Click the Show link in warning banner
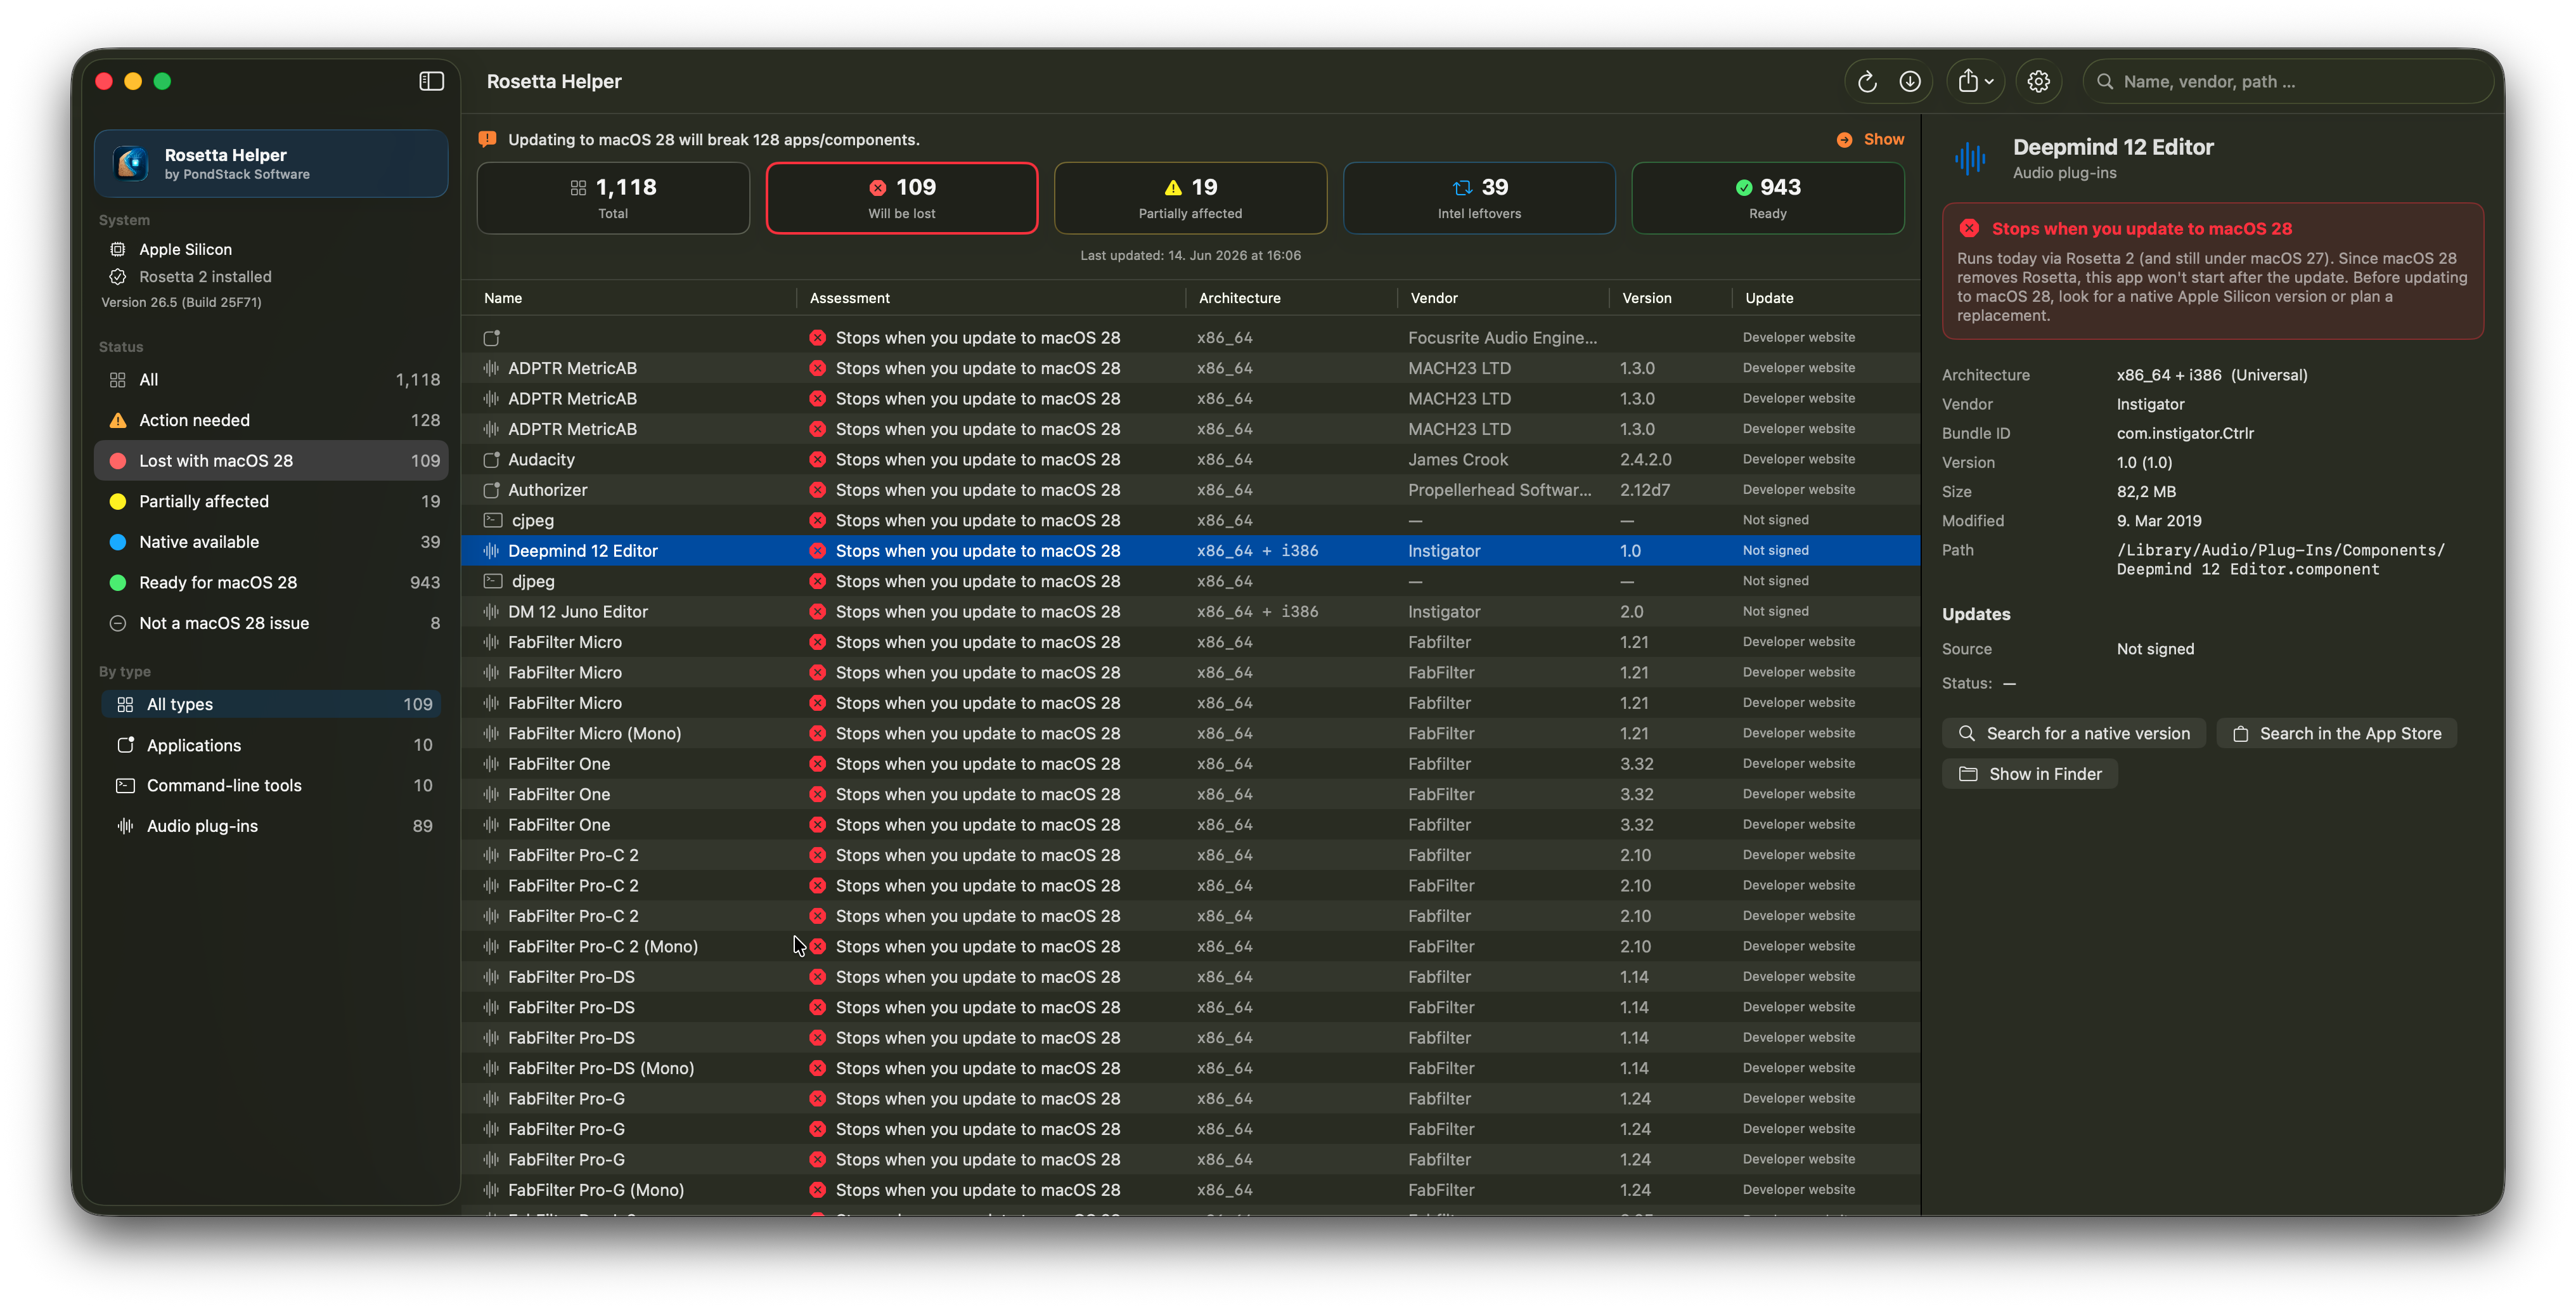Image resolution: width=2576 pixels, height=1310 pixels. tap(1883, 139)
